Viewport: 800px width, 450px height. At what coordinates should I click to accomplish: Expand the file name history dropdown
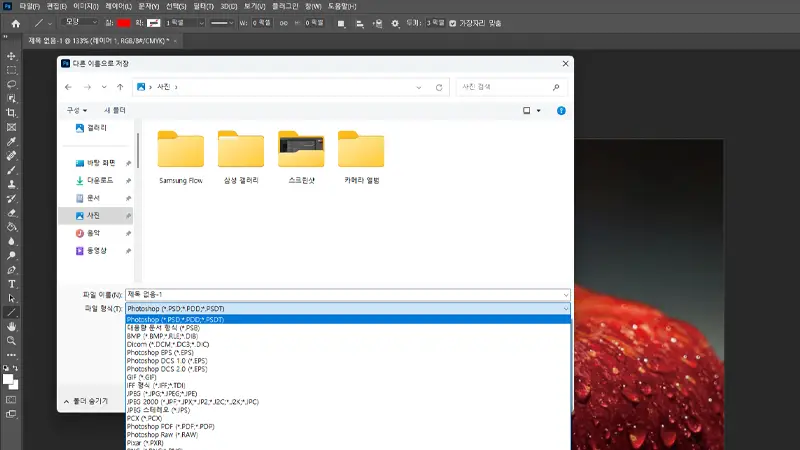(565, 295)
